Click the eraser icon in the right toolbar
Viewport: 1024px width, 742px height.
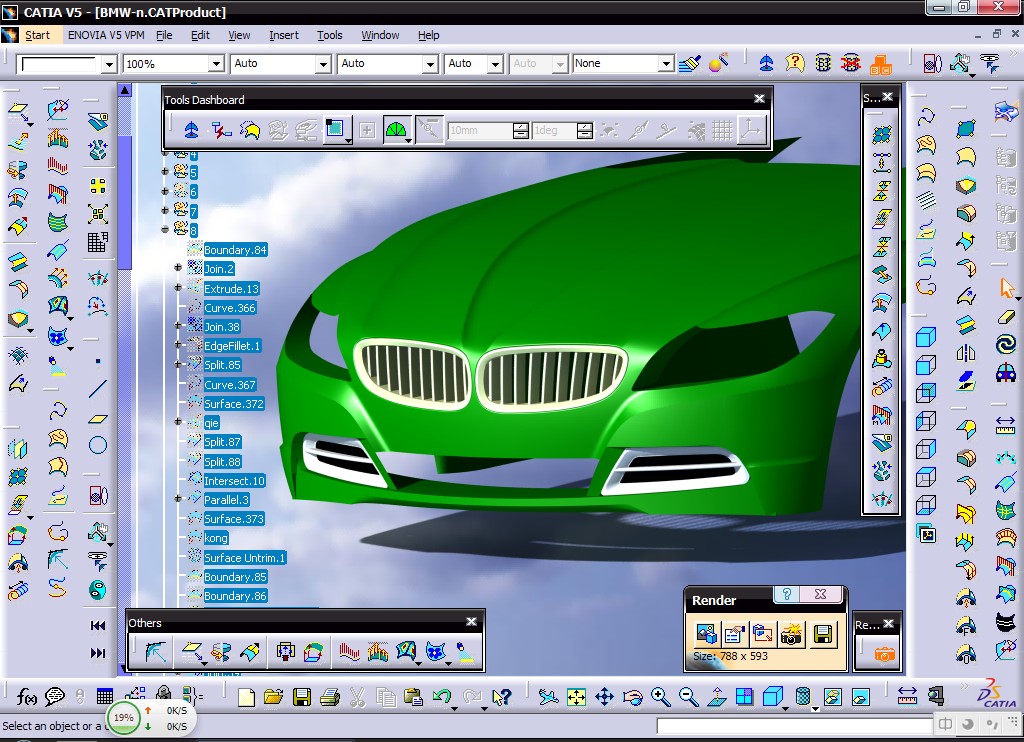click(1006, 317)
